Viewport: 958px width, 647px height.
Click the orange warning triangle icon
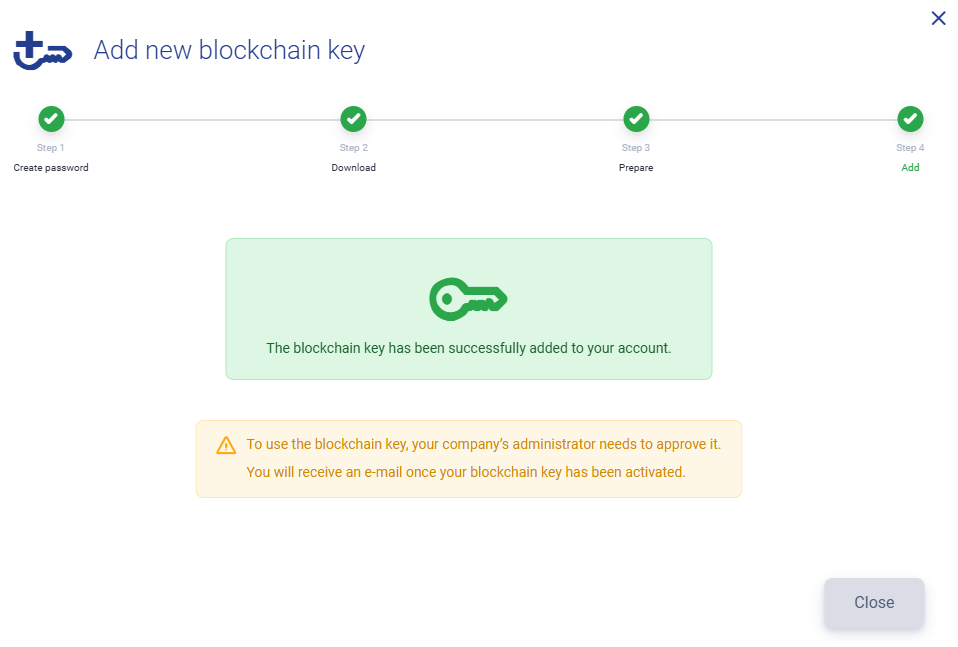click(x=226, y=445)
